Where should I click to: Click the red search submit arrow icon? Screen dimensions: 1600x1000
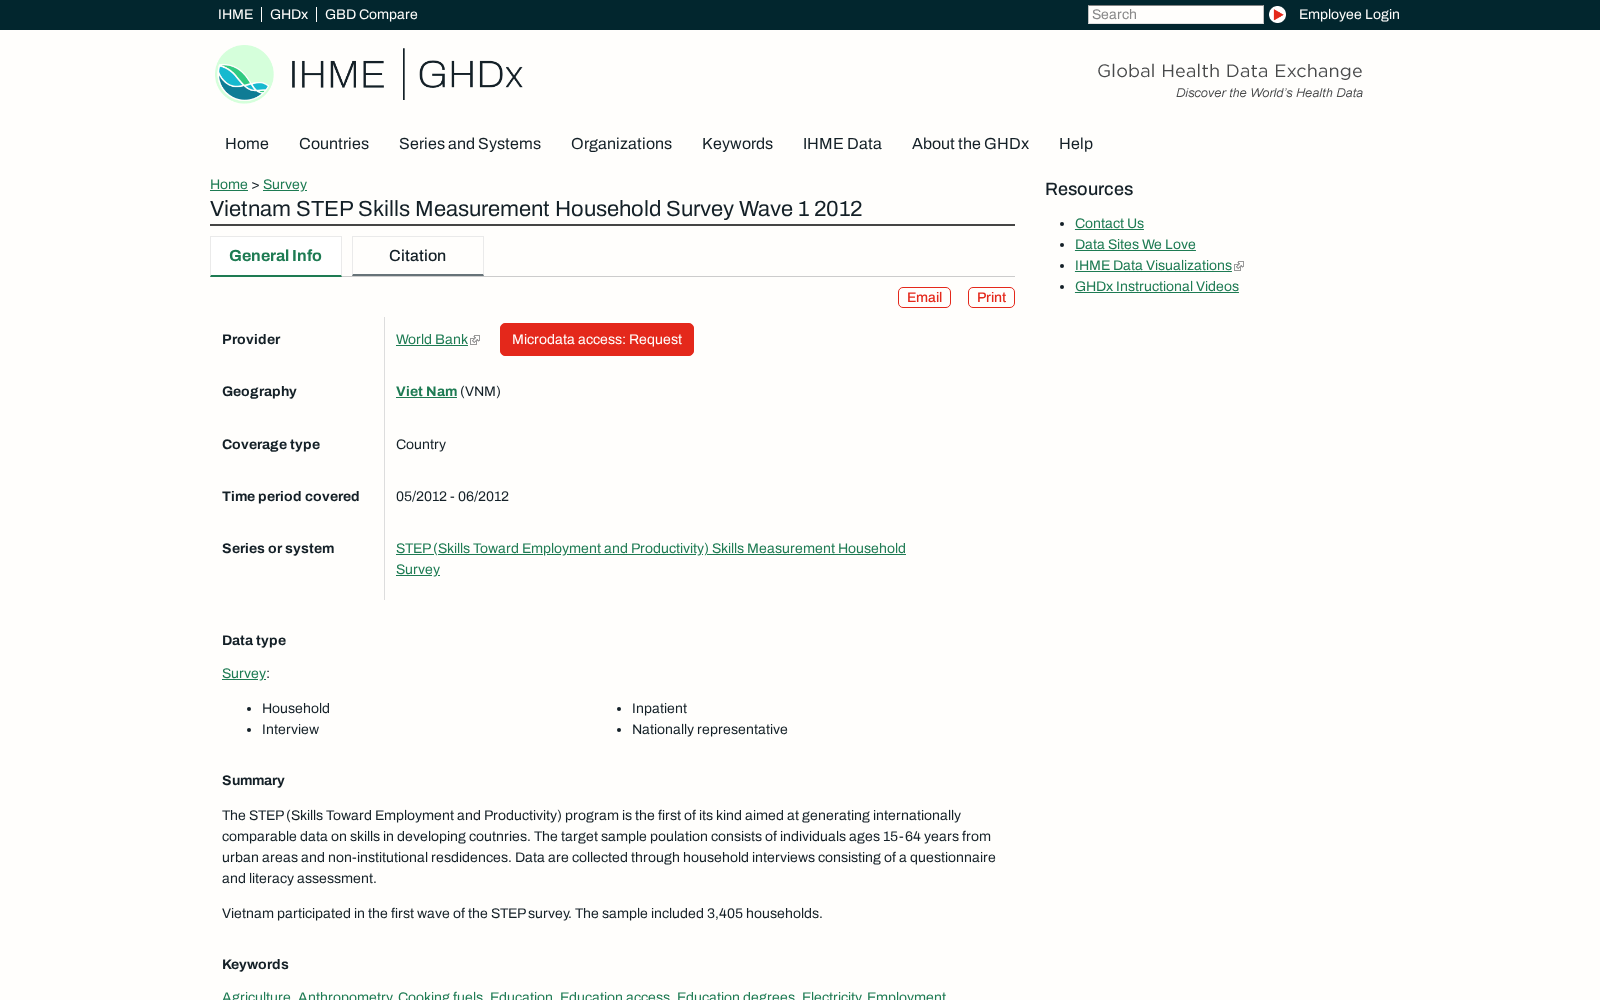1277,14
